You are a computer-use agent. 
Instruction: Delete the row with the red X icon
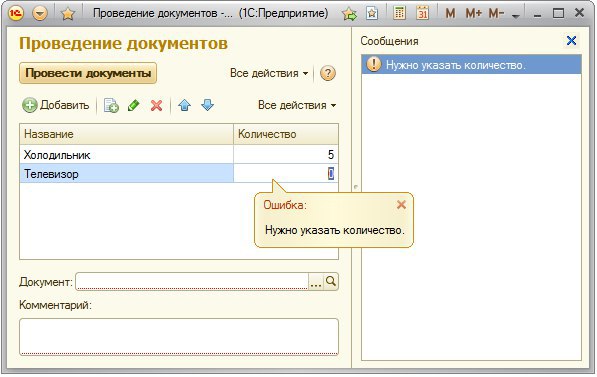click(x=156, y=105)
